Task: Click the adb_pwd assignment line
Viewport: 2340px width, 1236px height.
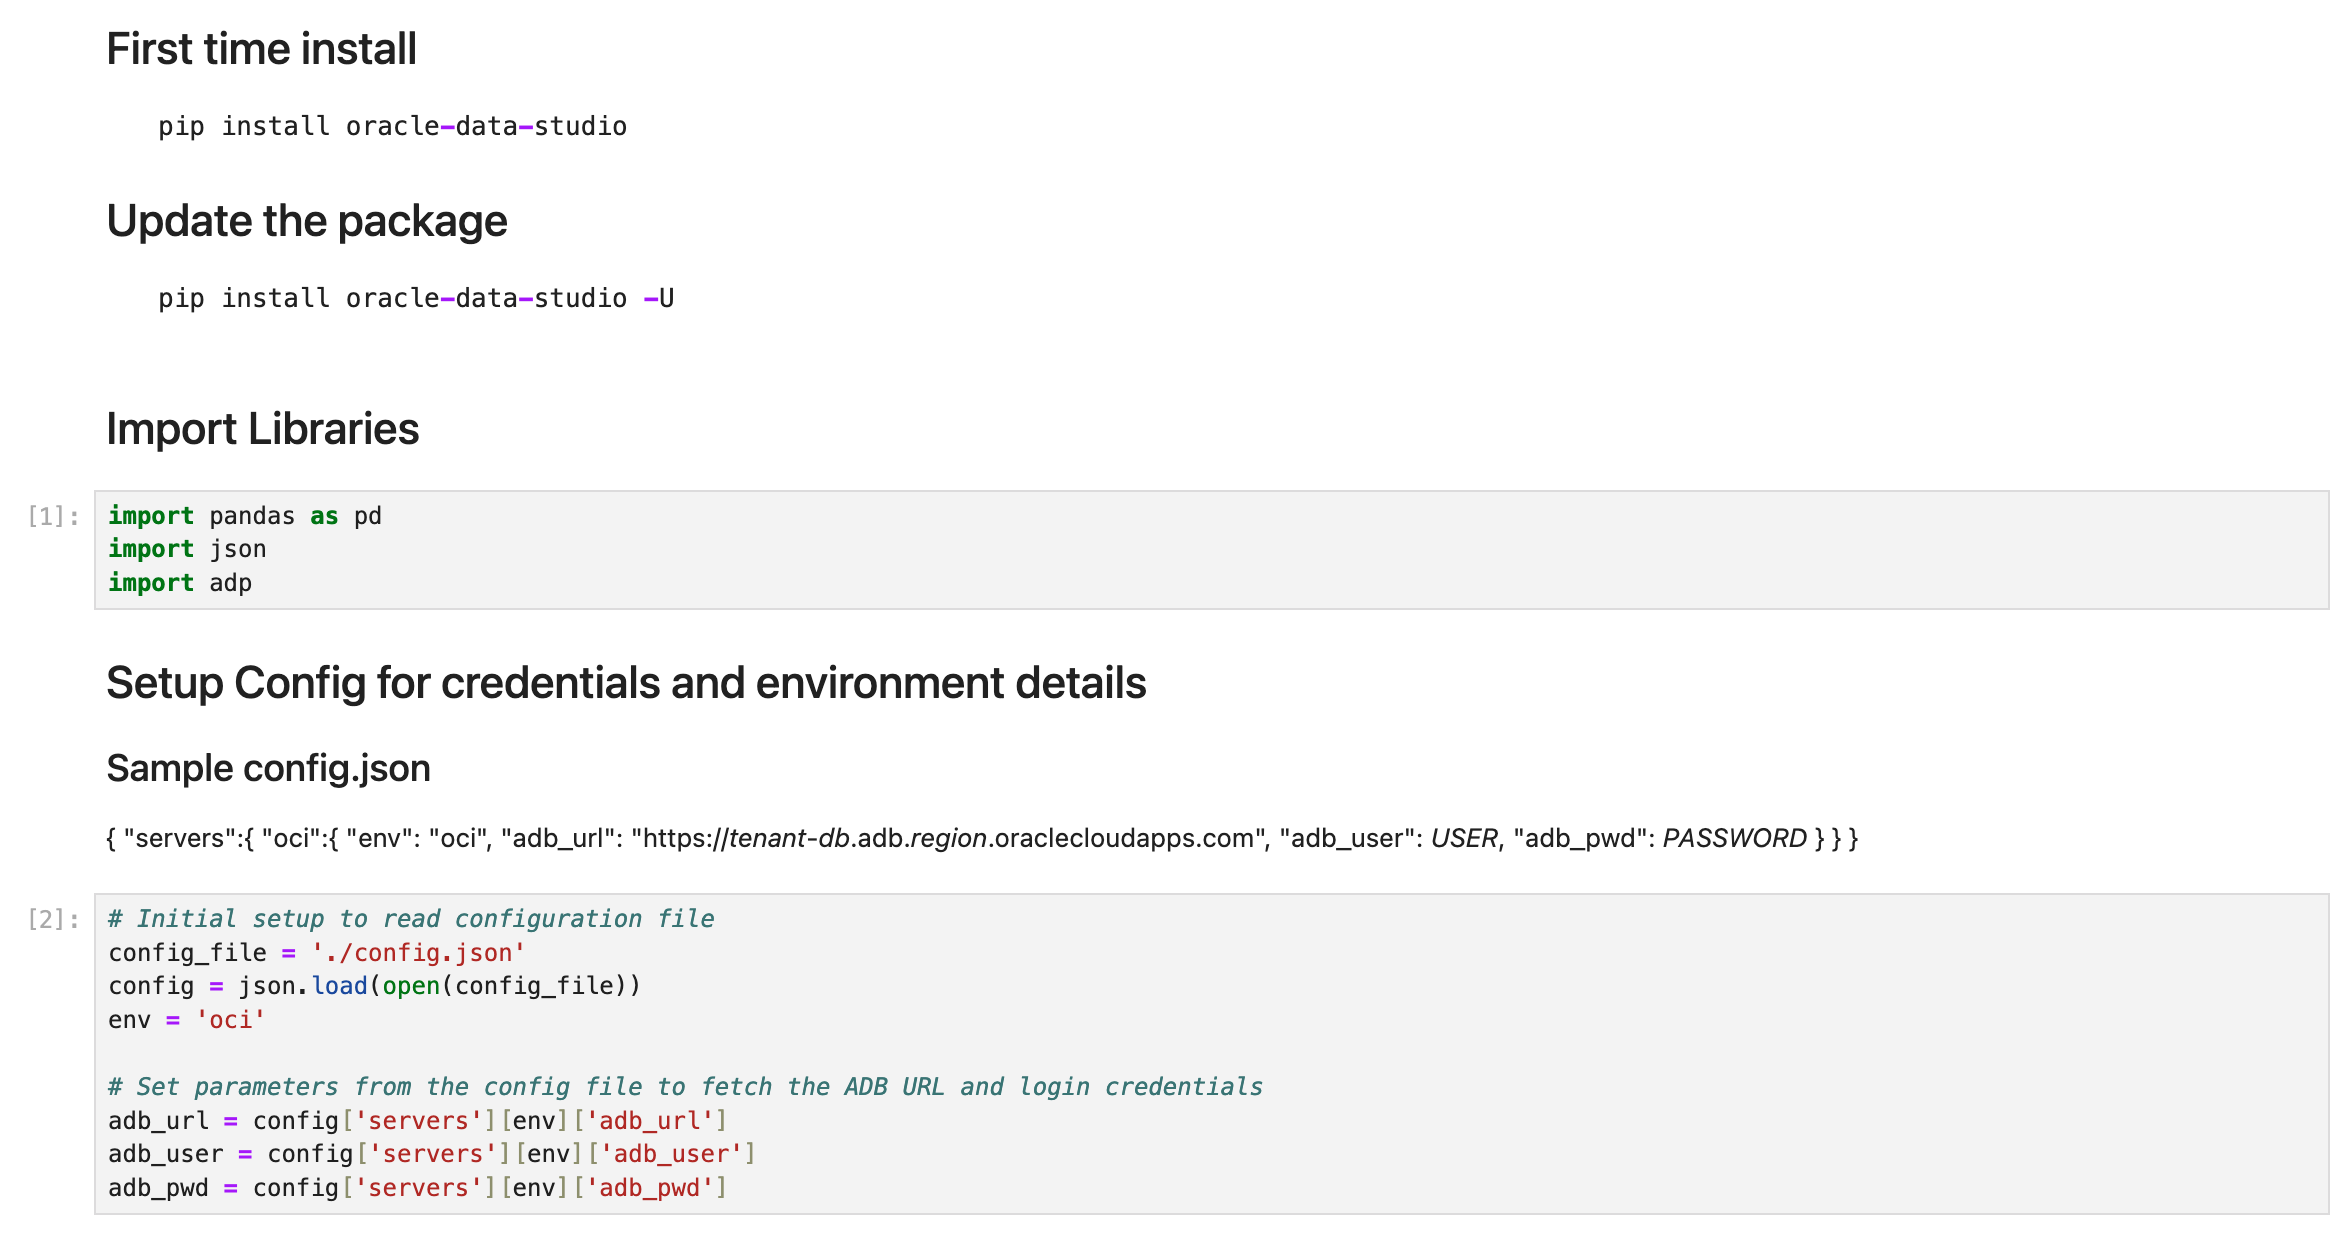Action: (417, 1188)
